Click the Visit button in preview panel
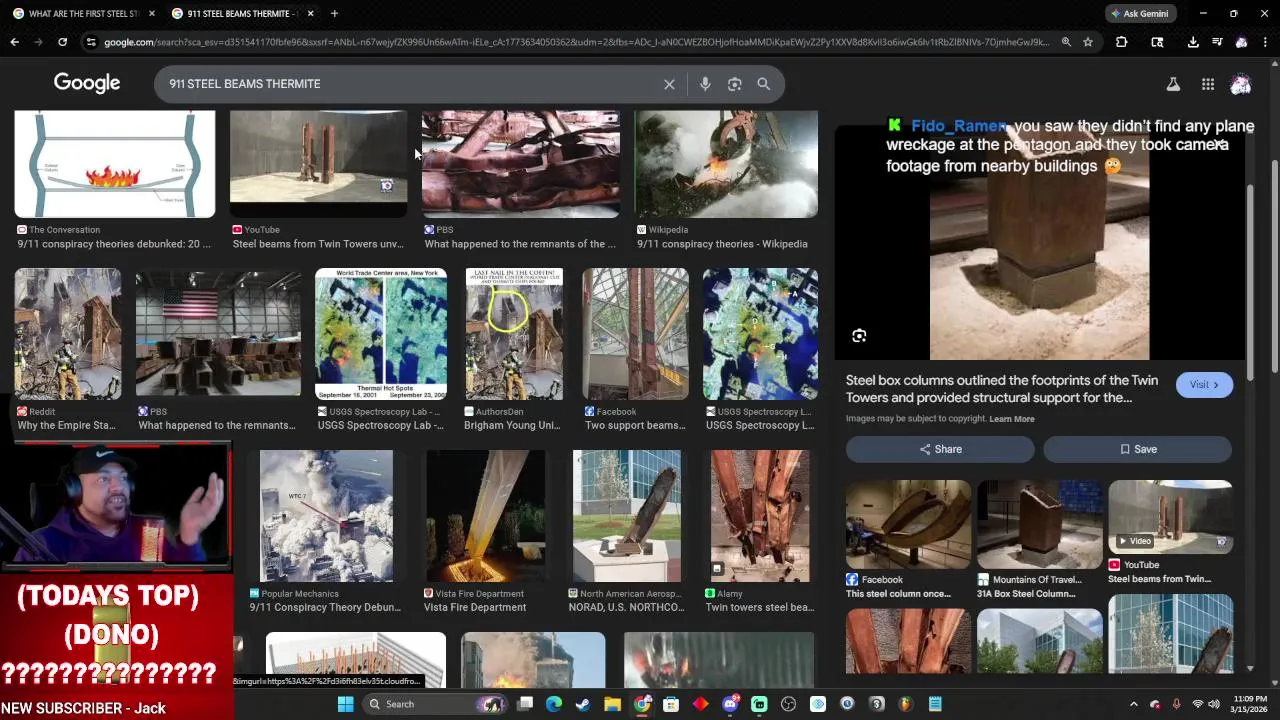This screenshot has height=720, width=1280. (x=1204, y=385)
